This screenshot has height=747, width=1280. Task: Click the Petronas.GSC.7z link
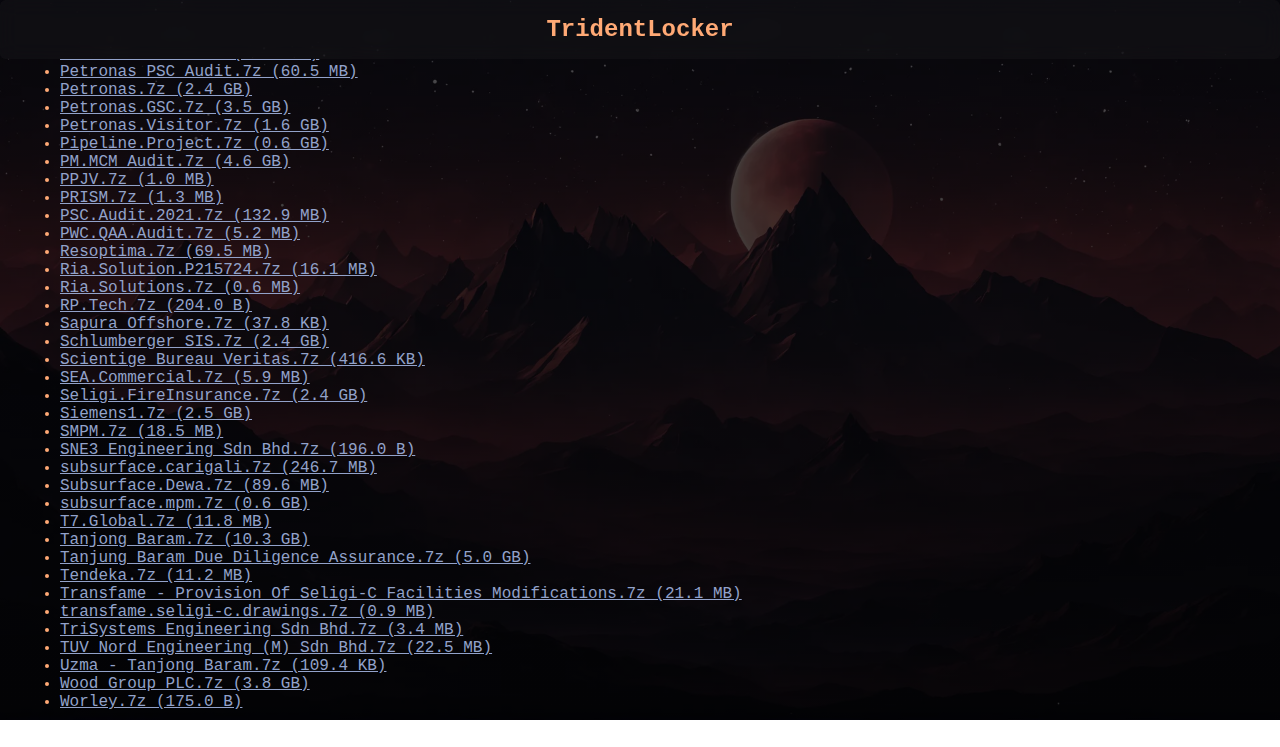174,108
